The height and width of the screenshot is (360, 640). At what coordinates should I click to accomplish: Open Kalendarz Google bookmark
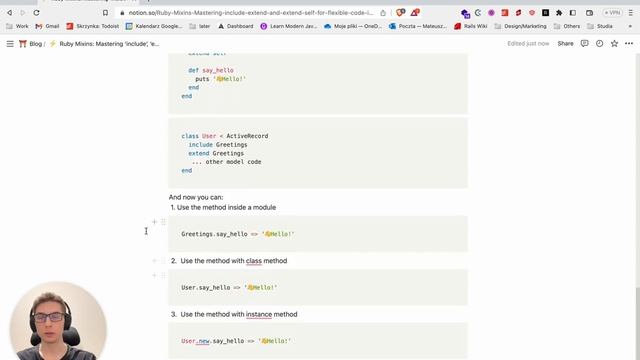tap(154, 26)
